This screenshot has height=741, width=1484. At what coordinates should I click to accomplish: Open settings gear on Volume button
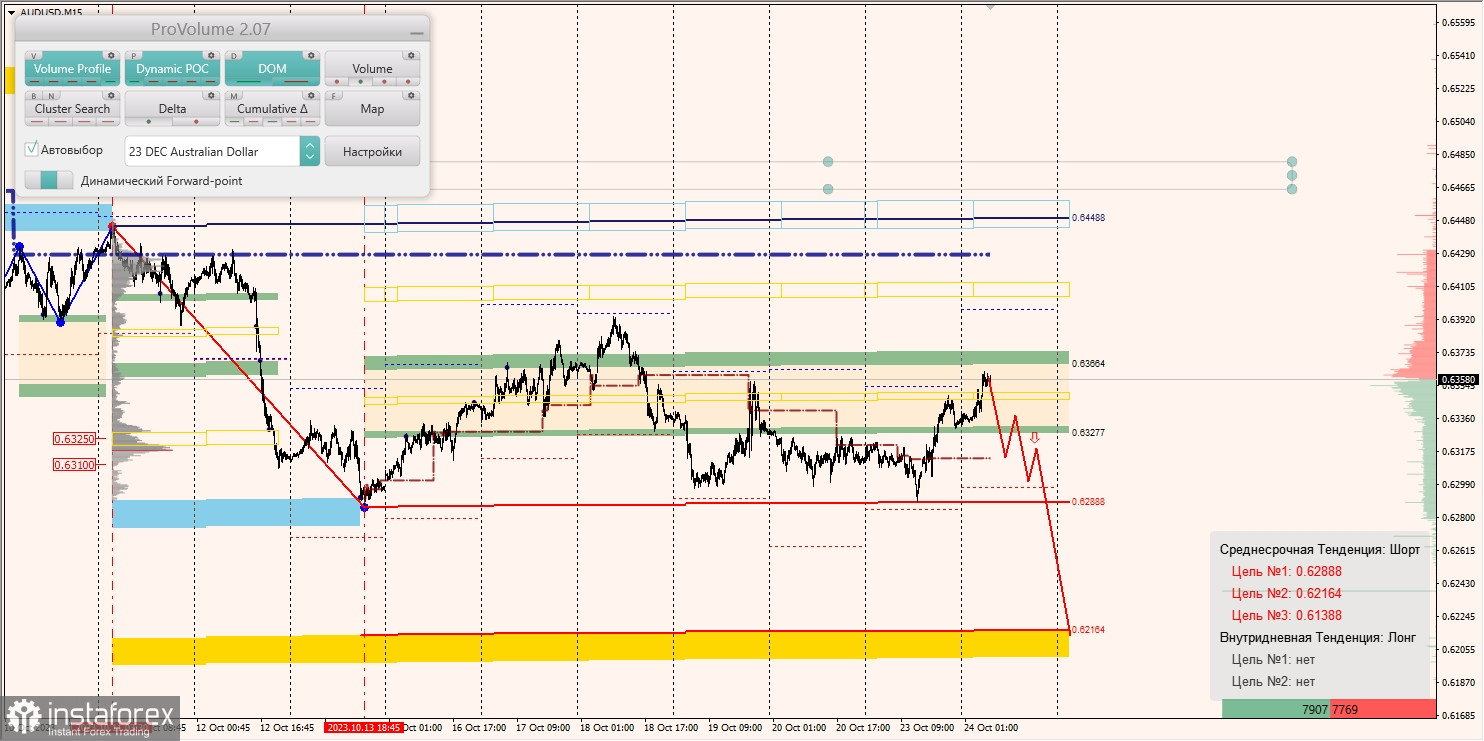click(411, 55)
